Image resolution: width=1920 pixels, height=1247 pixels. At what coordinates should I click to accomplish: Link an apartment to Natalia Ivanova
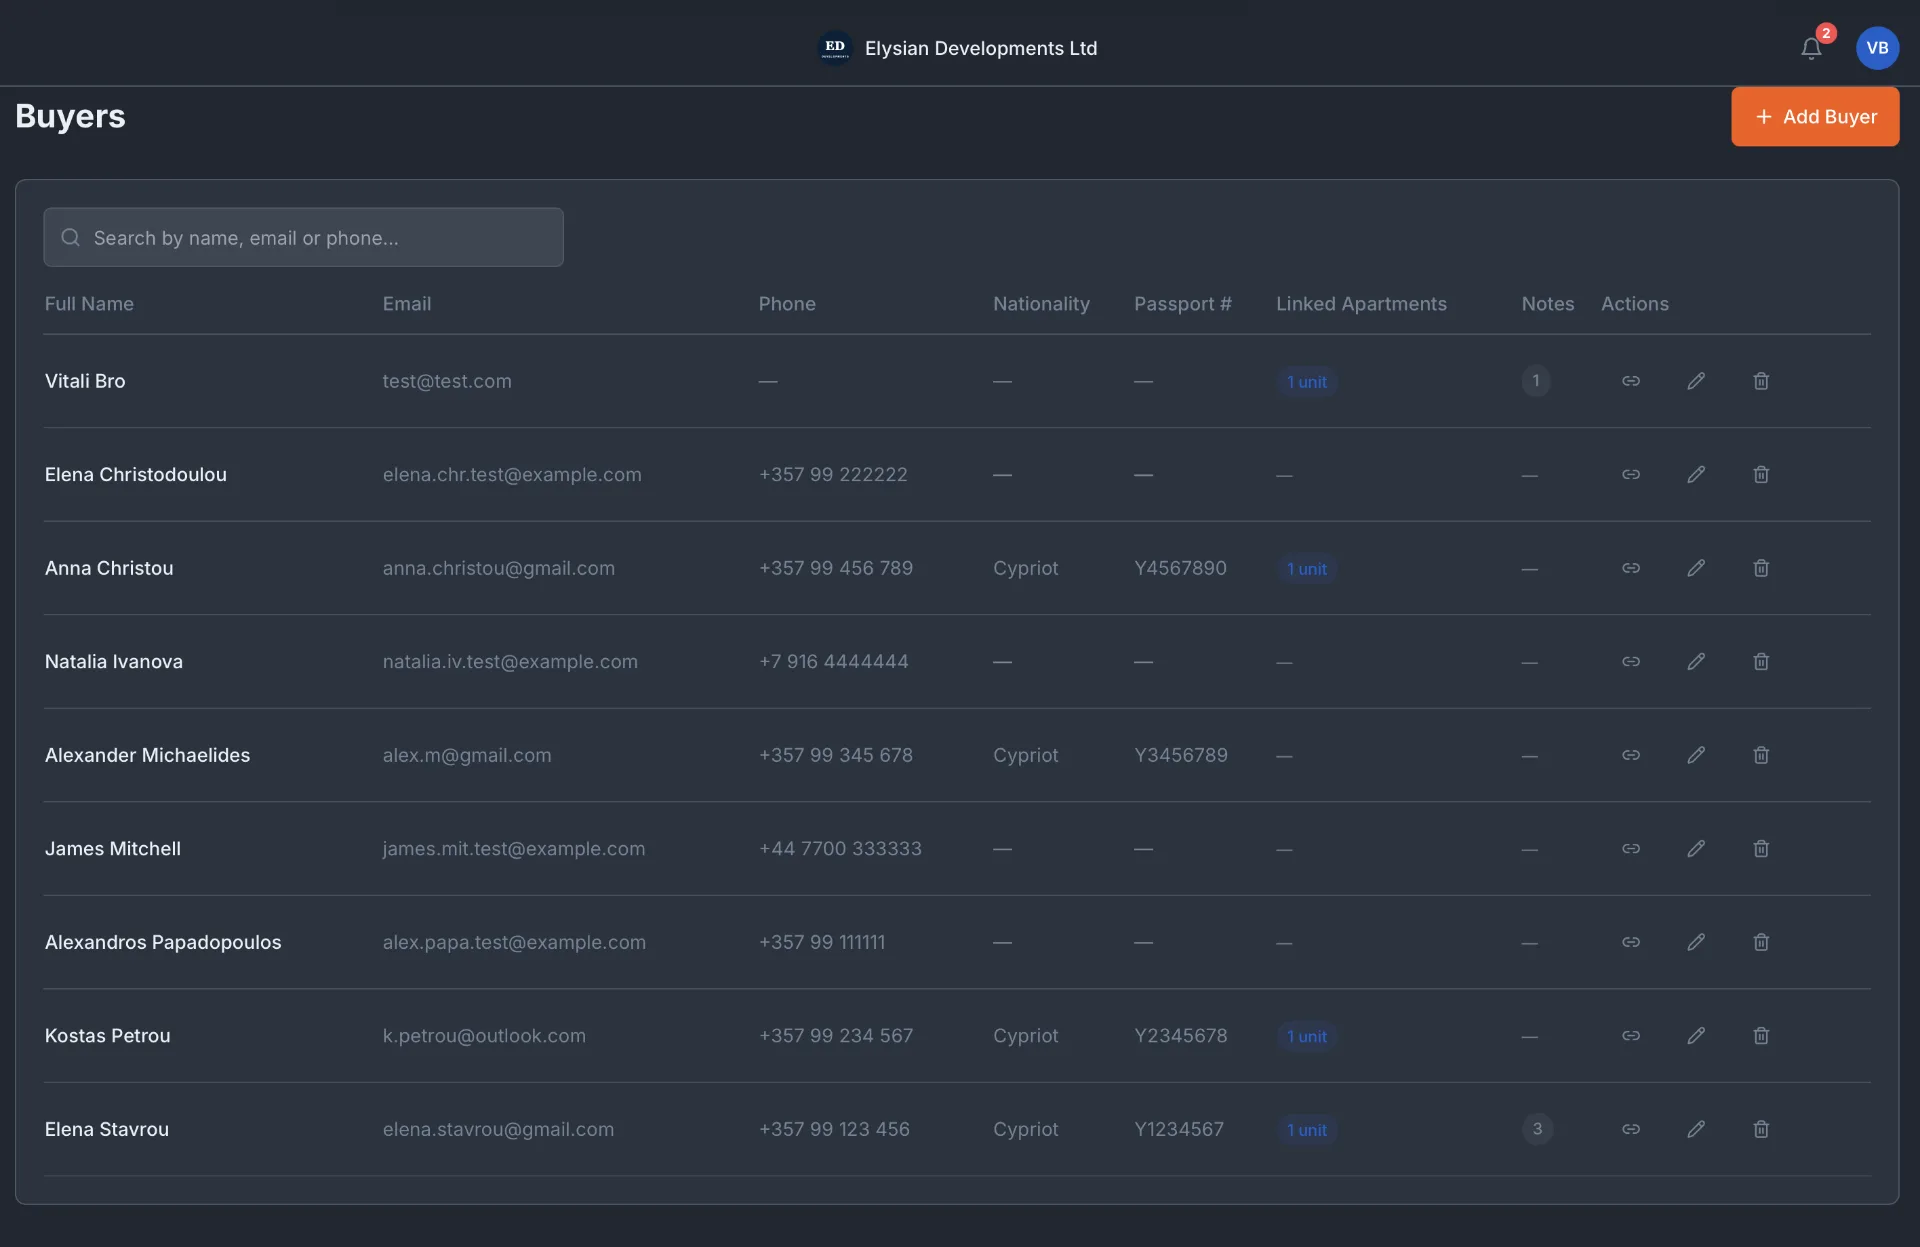coord(1631,661)
